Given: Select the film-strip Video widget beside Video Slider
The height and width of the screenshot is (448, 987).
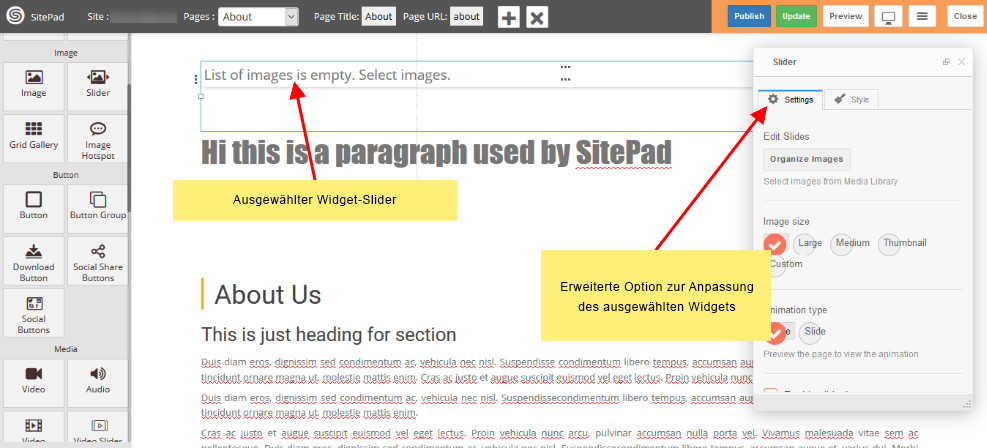Looking at the screenshot, I should 33,429.
